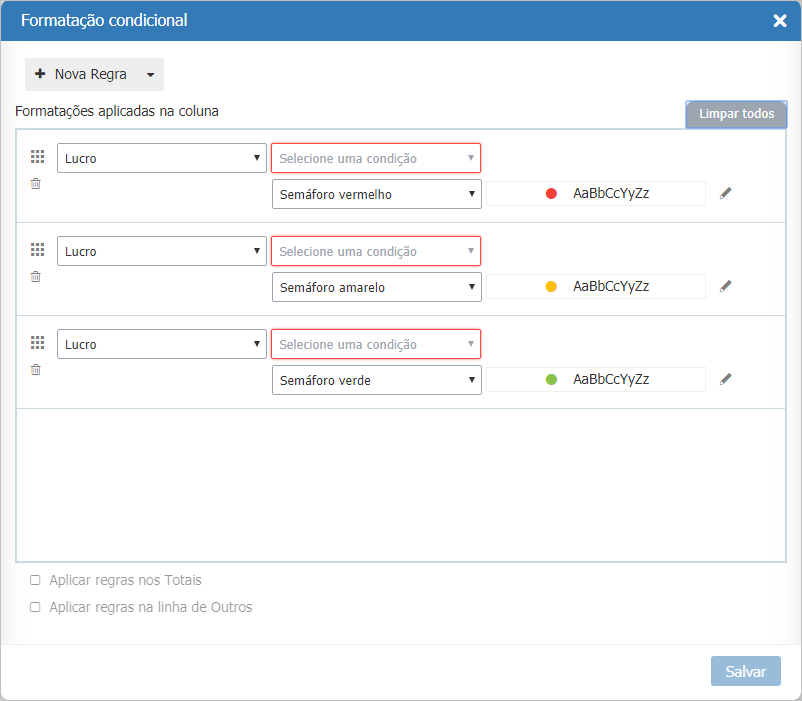Check 'Aplicar regras na linha de Outros'
This screenshot has width=802, height=701.
click(x=35, y=607)
